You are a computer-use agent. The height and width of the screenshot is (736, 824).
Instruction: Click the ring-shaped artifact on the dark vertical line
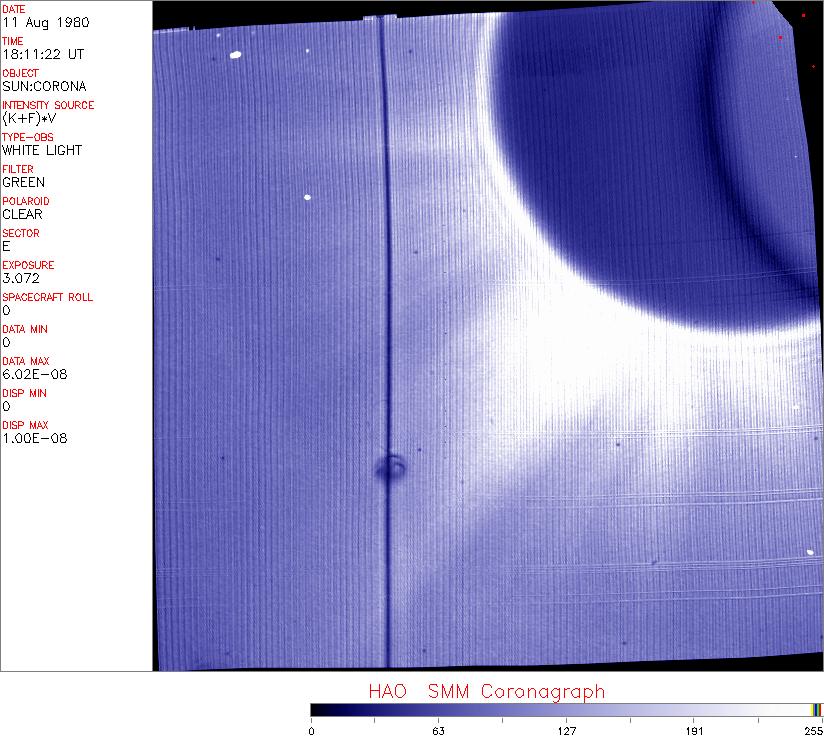(391, 466)
